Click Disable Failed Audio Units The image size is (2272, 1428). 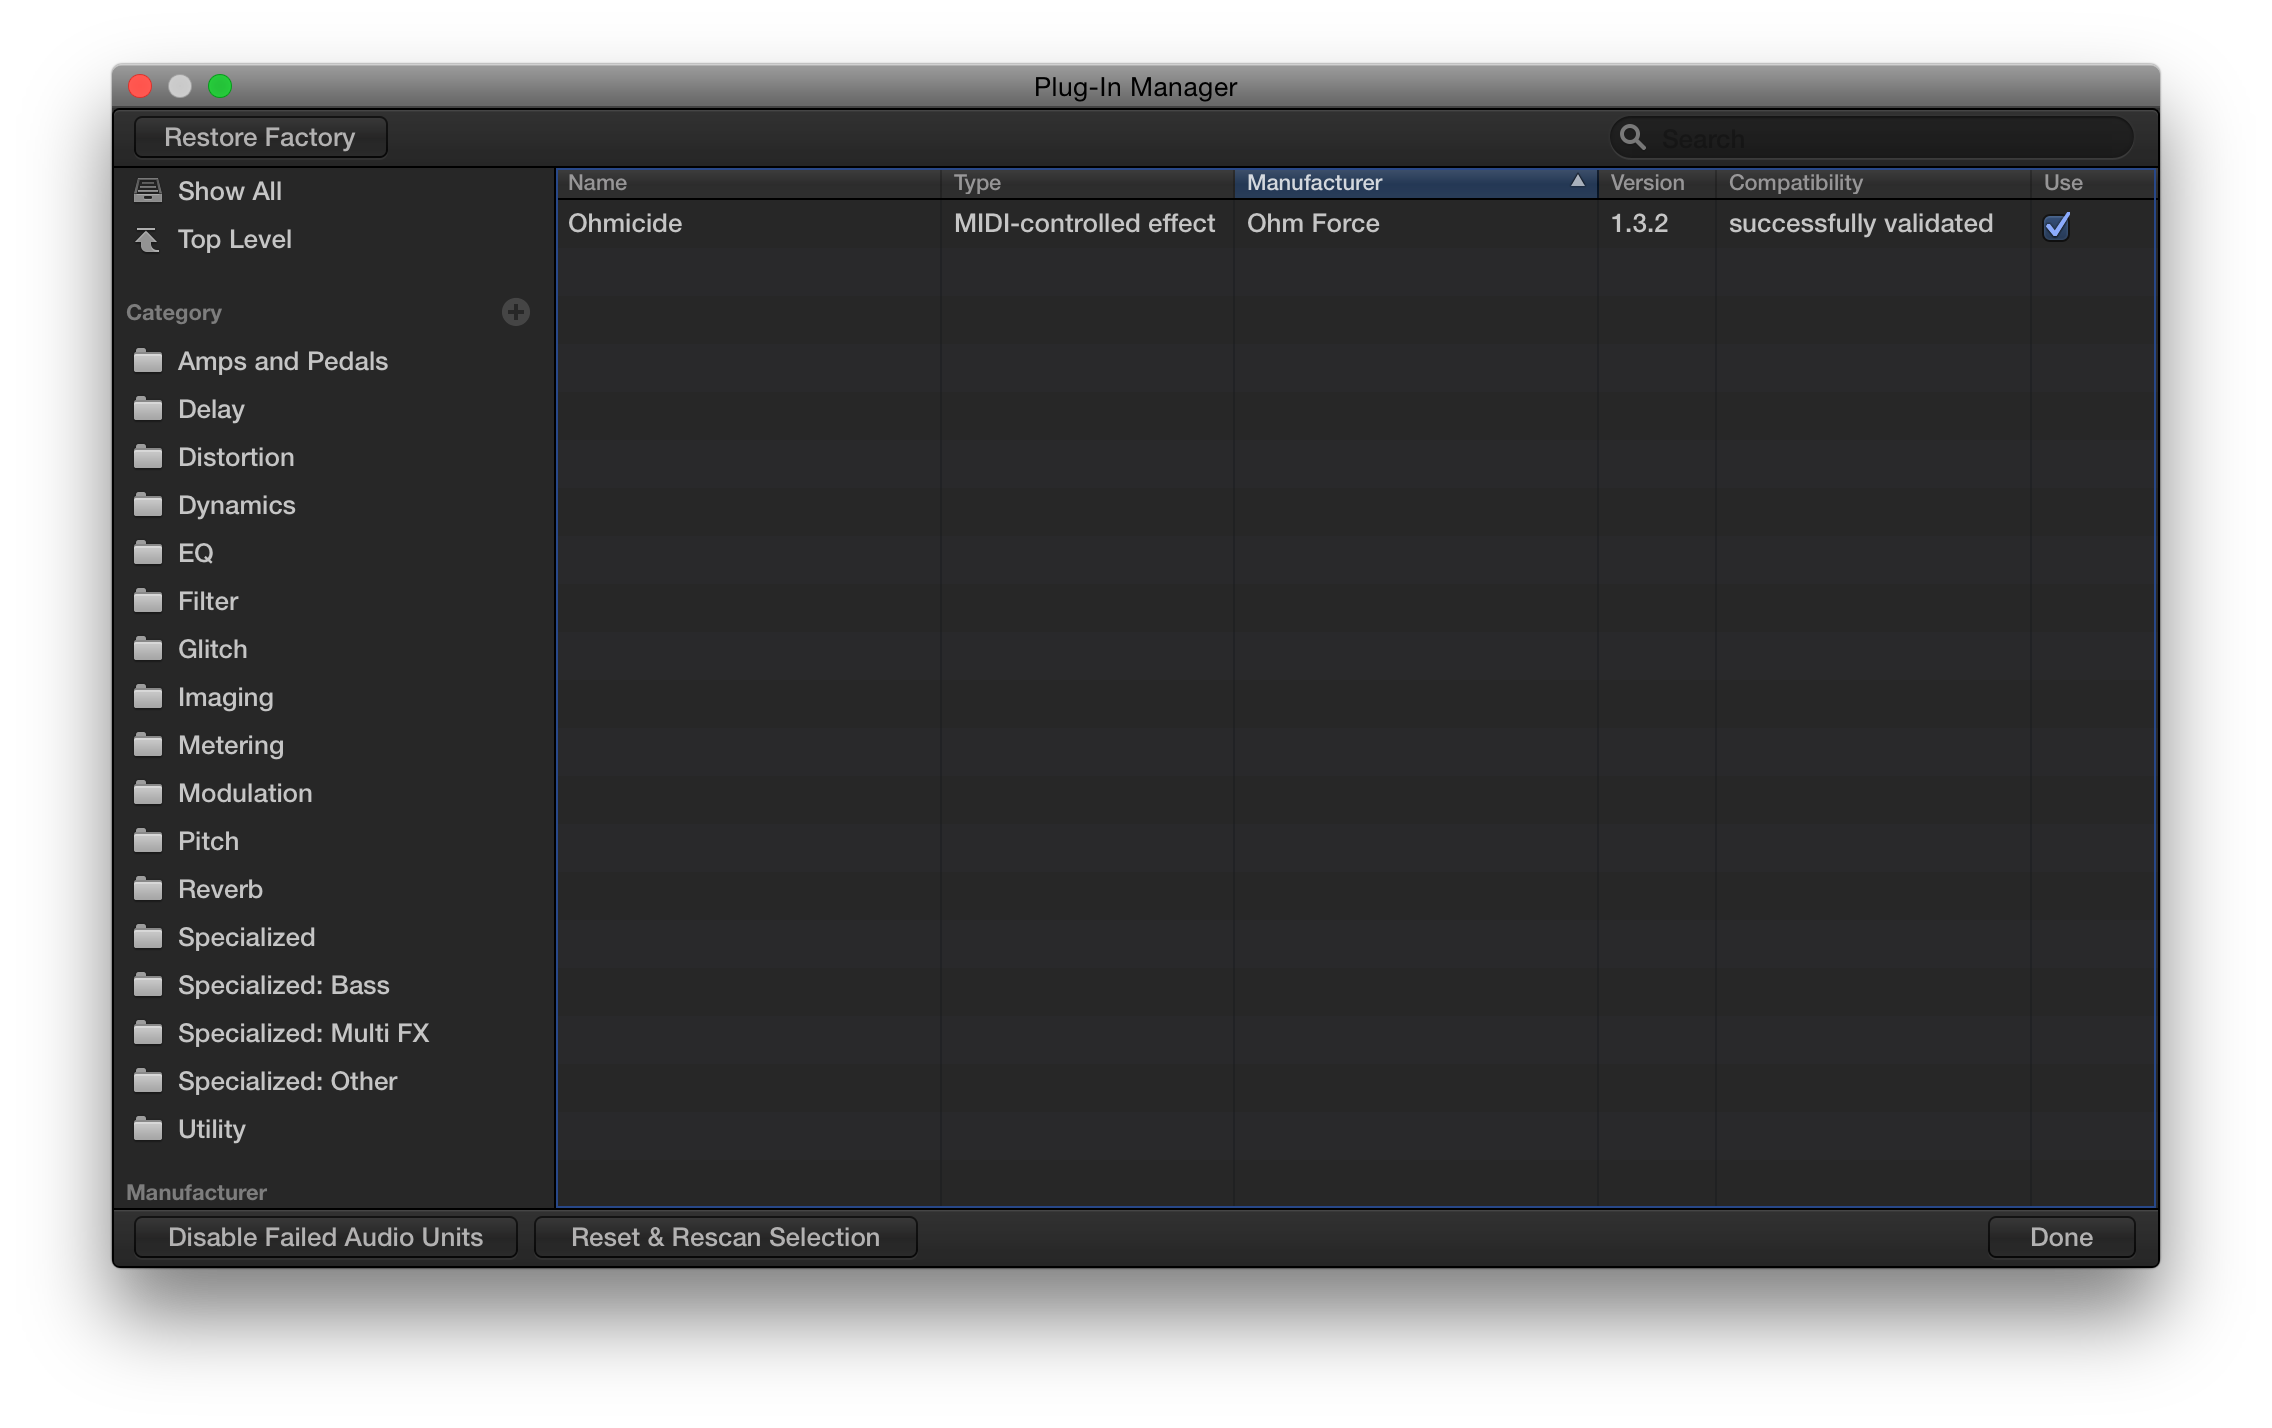(x=325, y=1237)
